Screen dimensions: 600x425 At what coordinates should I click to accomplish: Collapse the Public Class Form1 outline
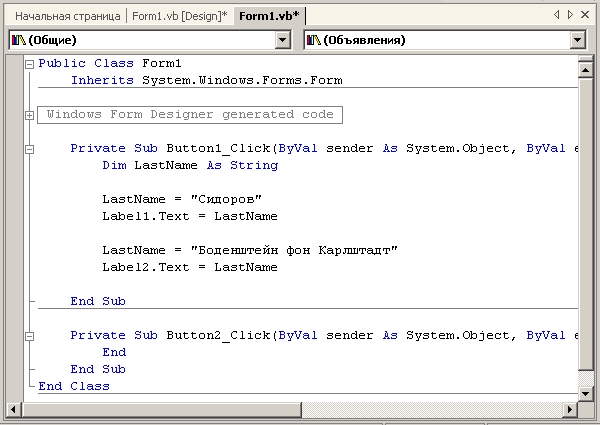point(29,63)
